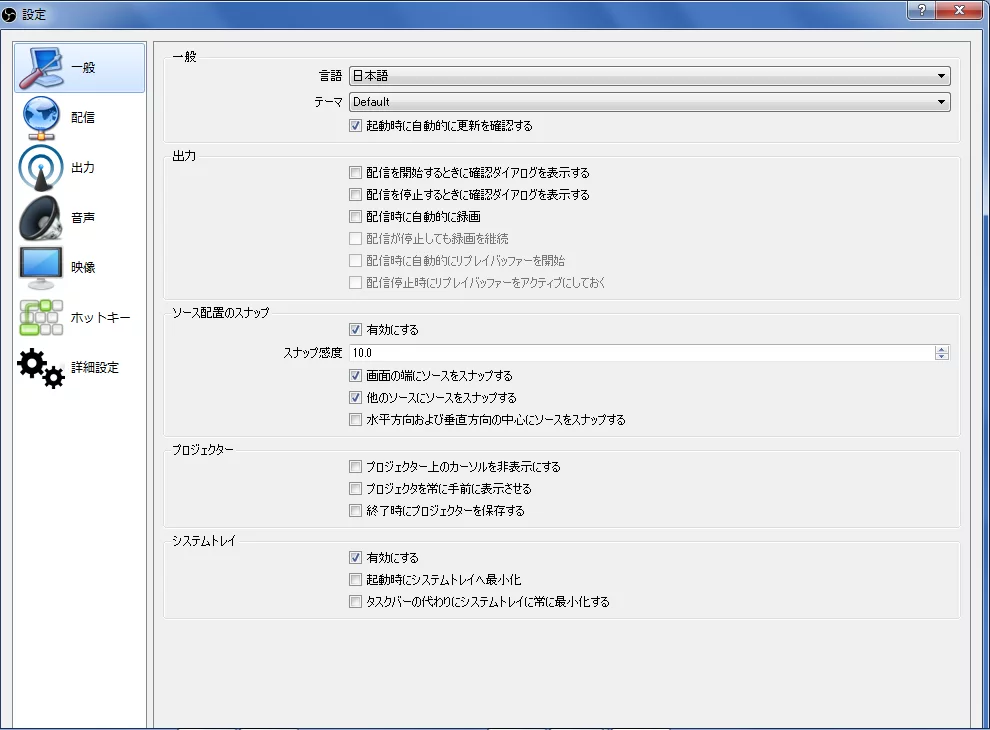990x730 pixels.
Task: Toggle システムトレイ 有効にする checkbox
Action: click(355, 558)
